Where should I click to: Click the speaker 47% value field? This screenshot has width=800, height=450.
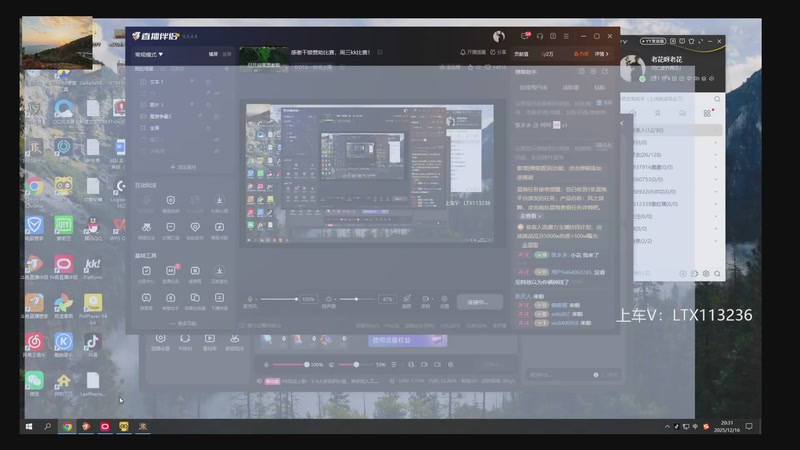point(387,299)
